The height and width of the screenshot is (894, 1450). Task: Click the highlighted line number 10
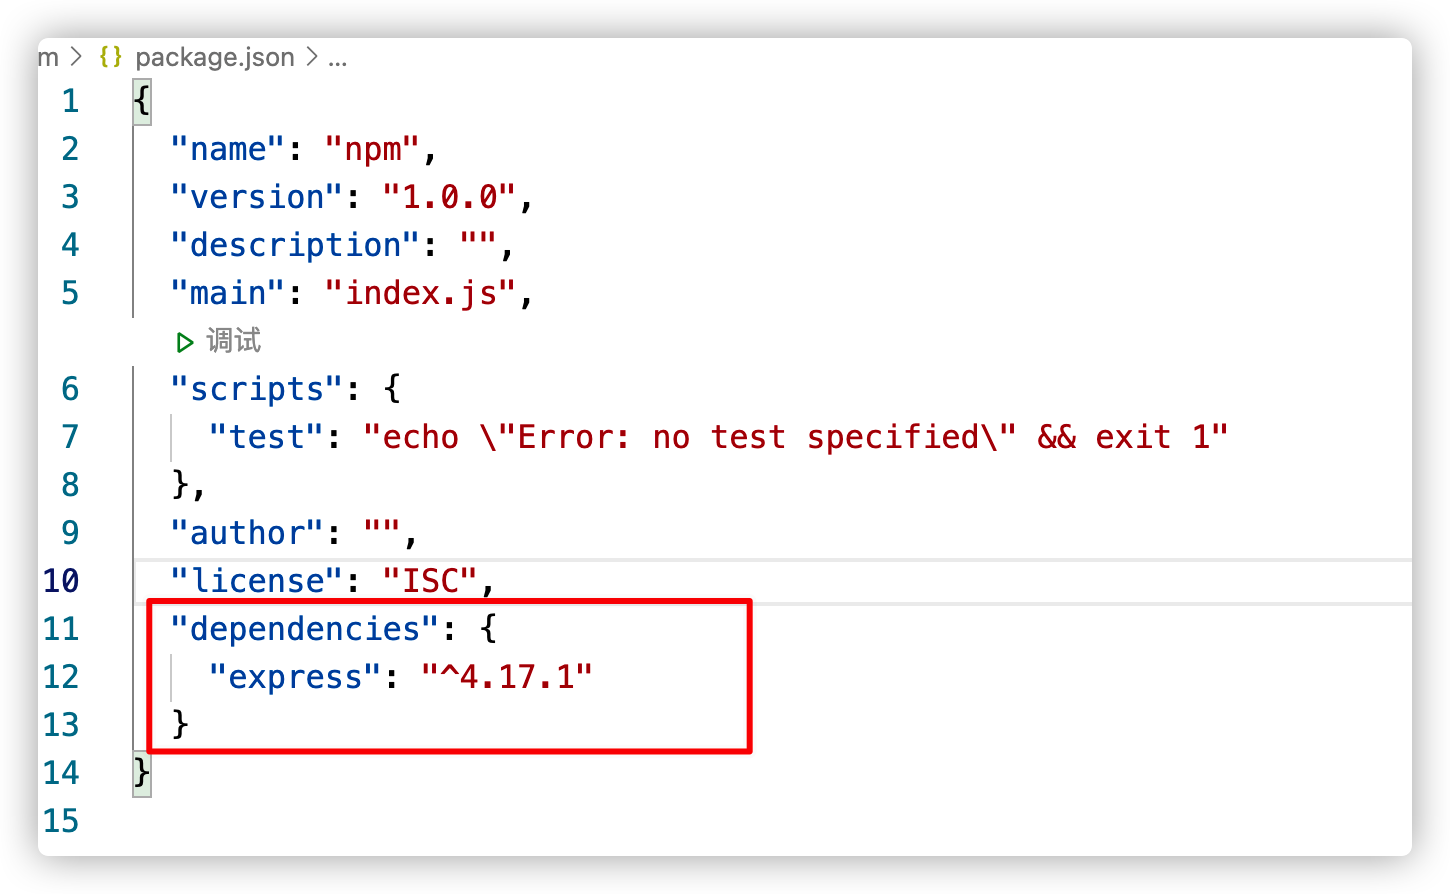(x=61, y=581)
